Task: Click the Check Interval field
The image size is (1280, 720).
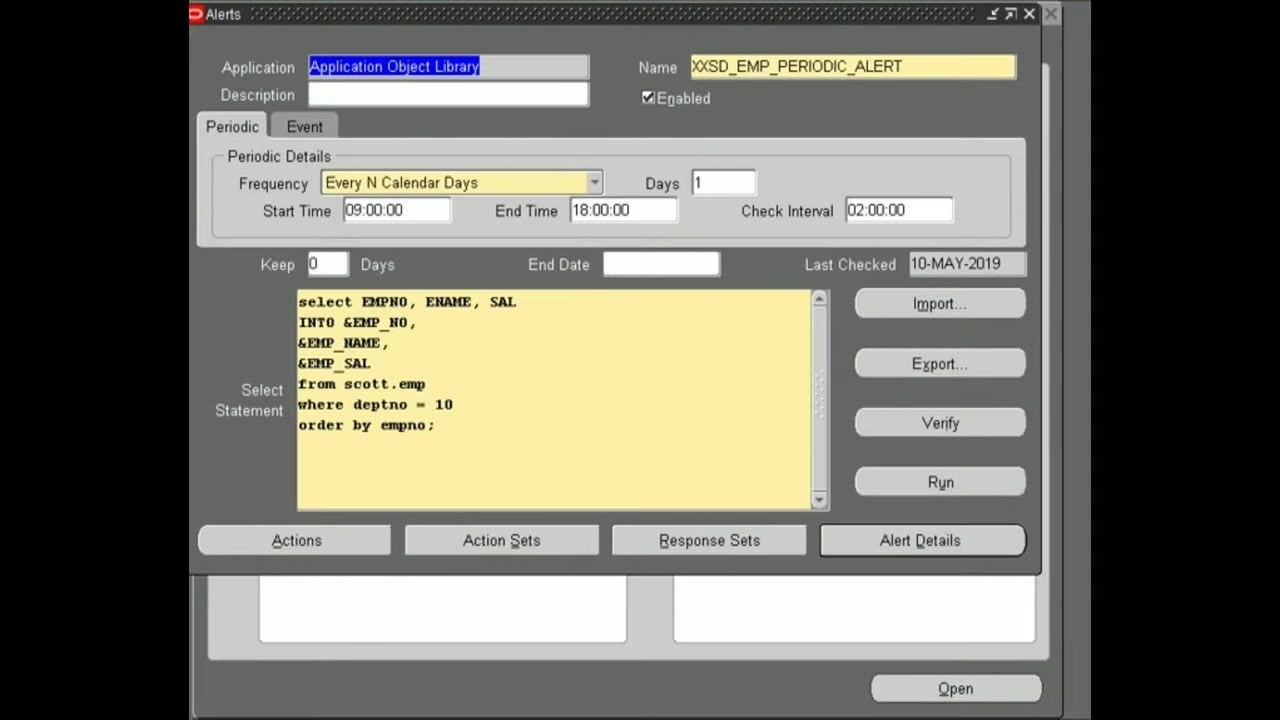Action: tap(899, 210)
